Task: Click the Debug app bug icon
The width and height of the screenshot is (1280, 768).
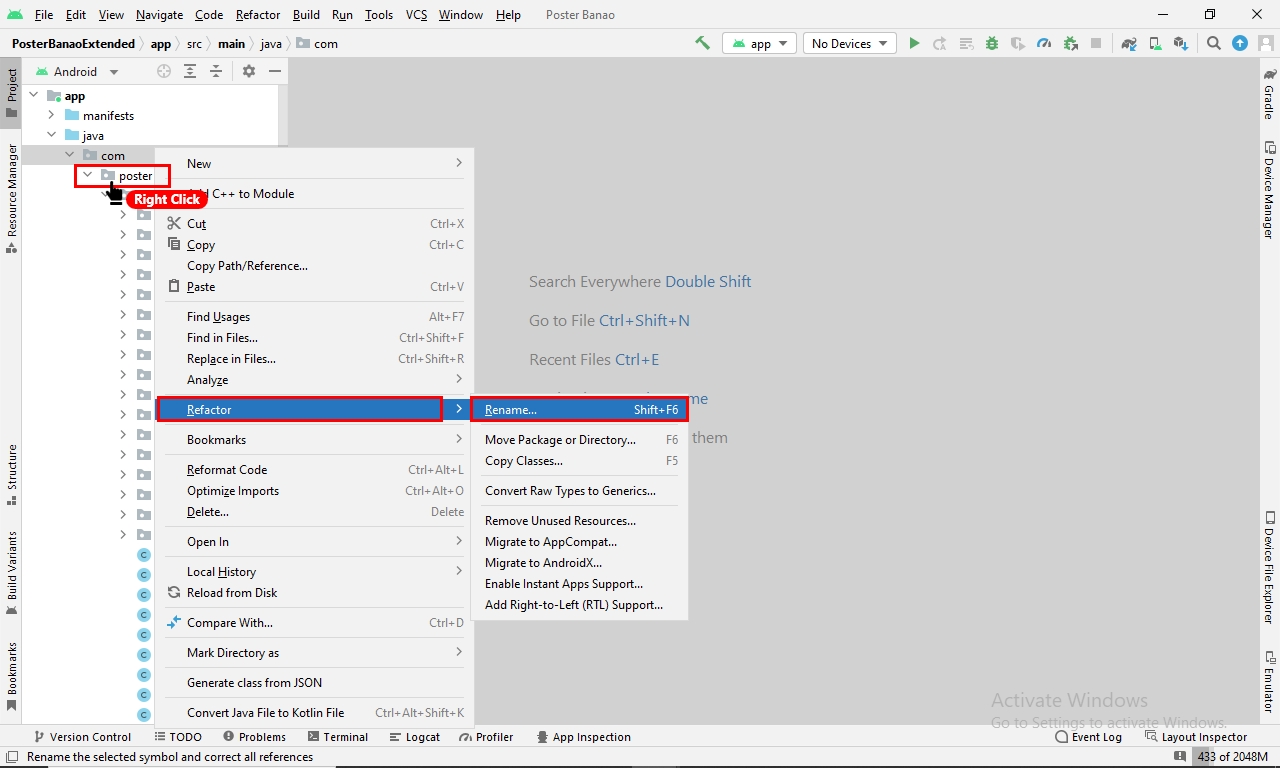Action: click(x=992, y=43)
